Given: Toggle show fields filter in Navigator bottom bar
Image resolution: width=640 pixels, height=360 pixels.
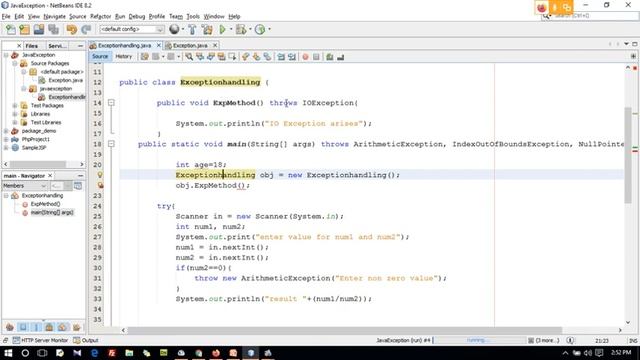Looking at the screenshot, I should 23,327.
